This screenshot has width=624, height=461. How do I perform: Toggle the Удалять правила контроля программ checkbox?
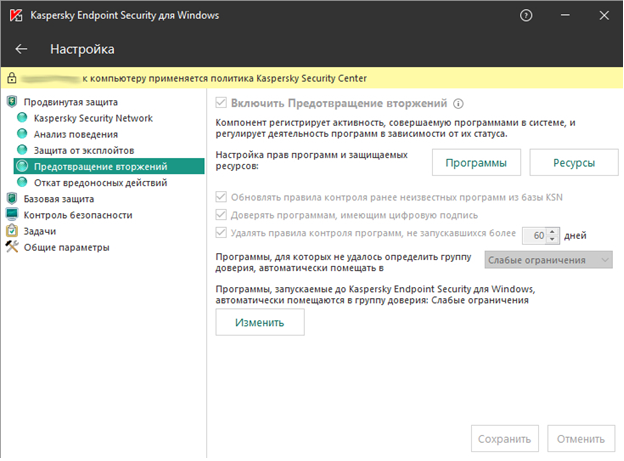(222, 234)
